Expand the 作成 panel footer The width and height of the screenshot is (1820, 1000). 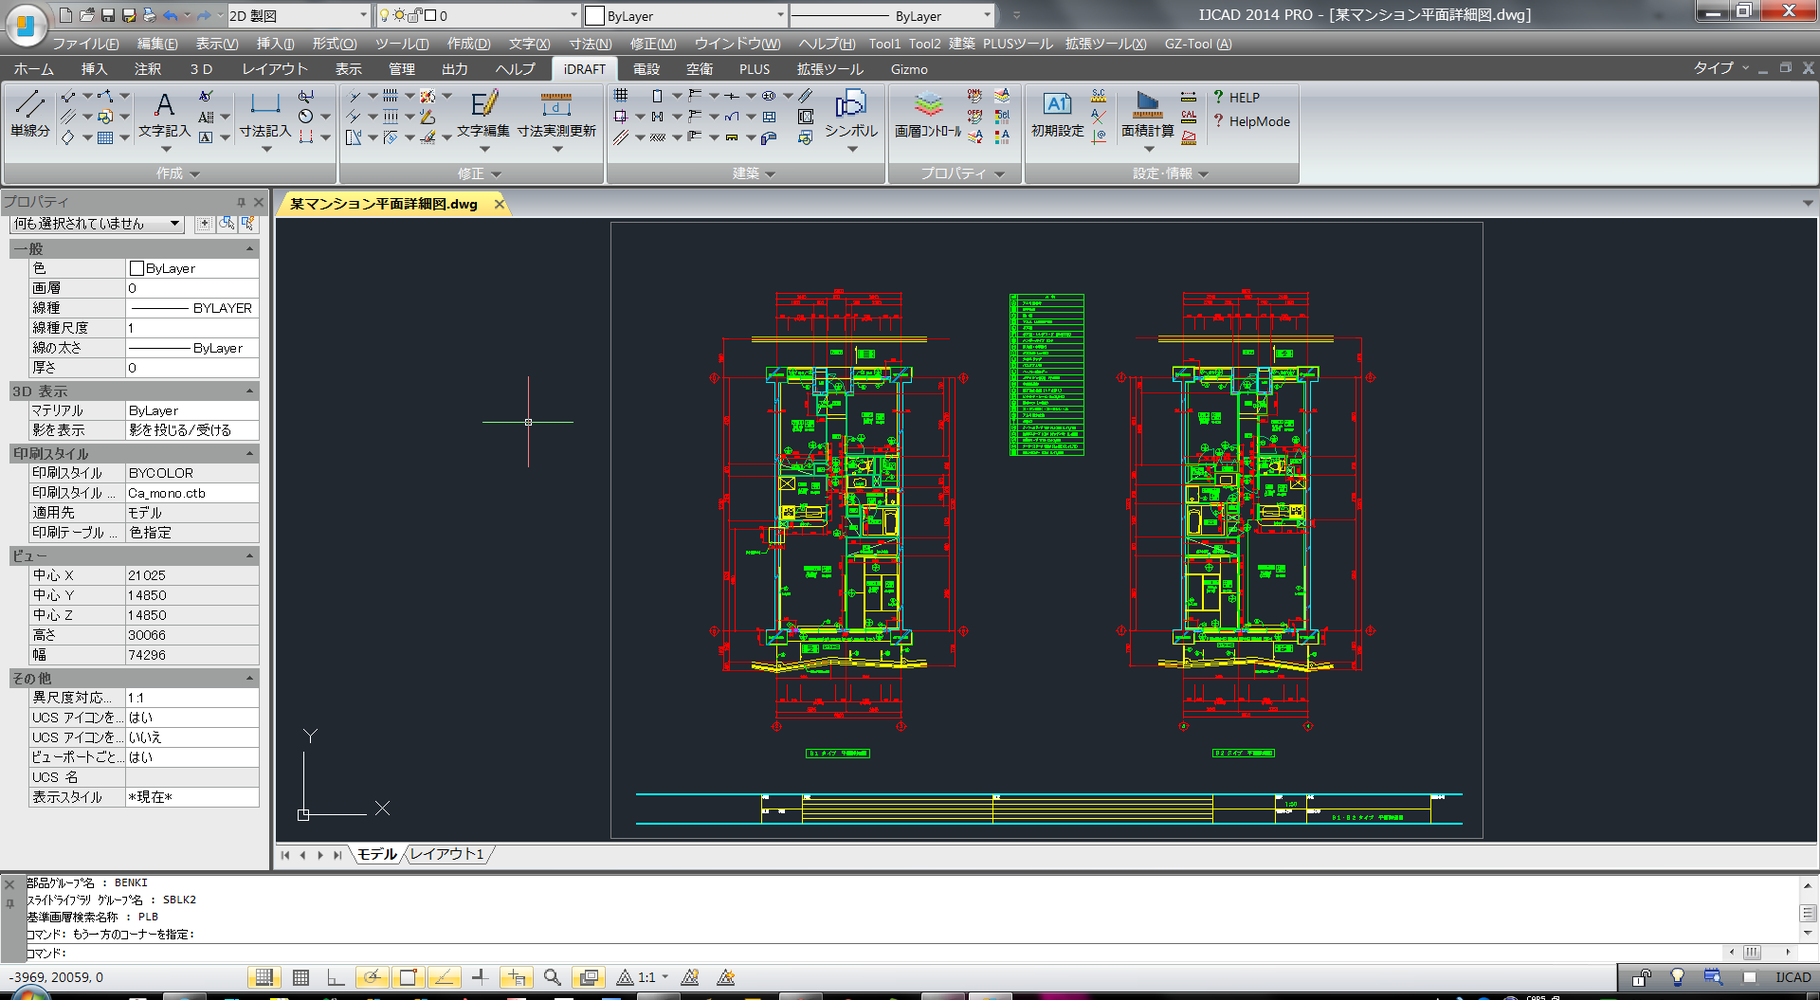click(x=178, y=173)
